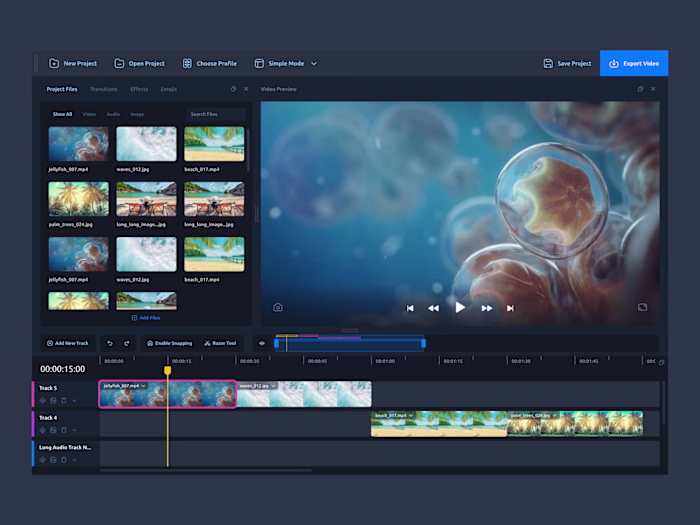Click the snapshot camera icon in Video Preview

278,307
